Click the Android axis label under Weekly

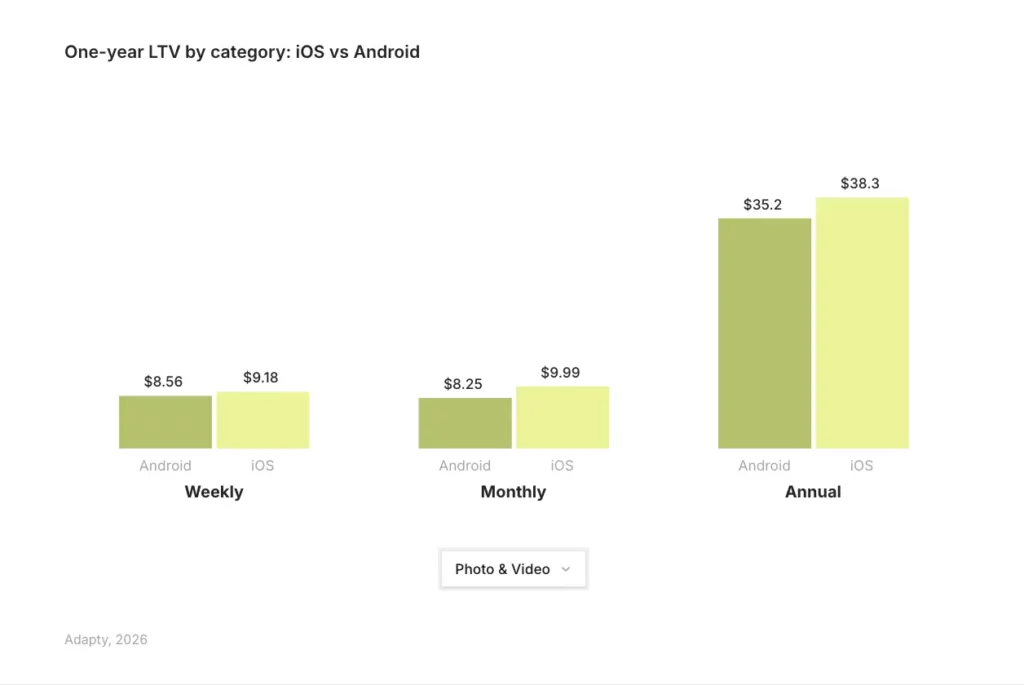[x=165, y=465]
